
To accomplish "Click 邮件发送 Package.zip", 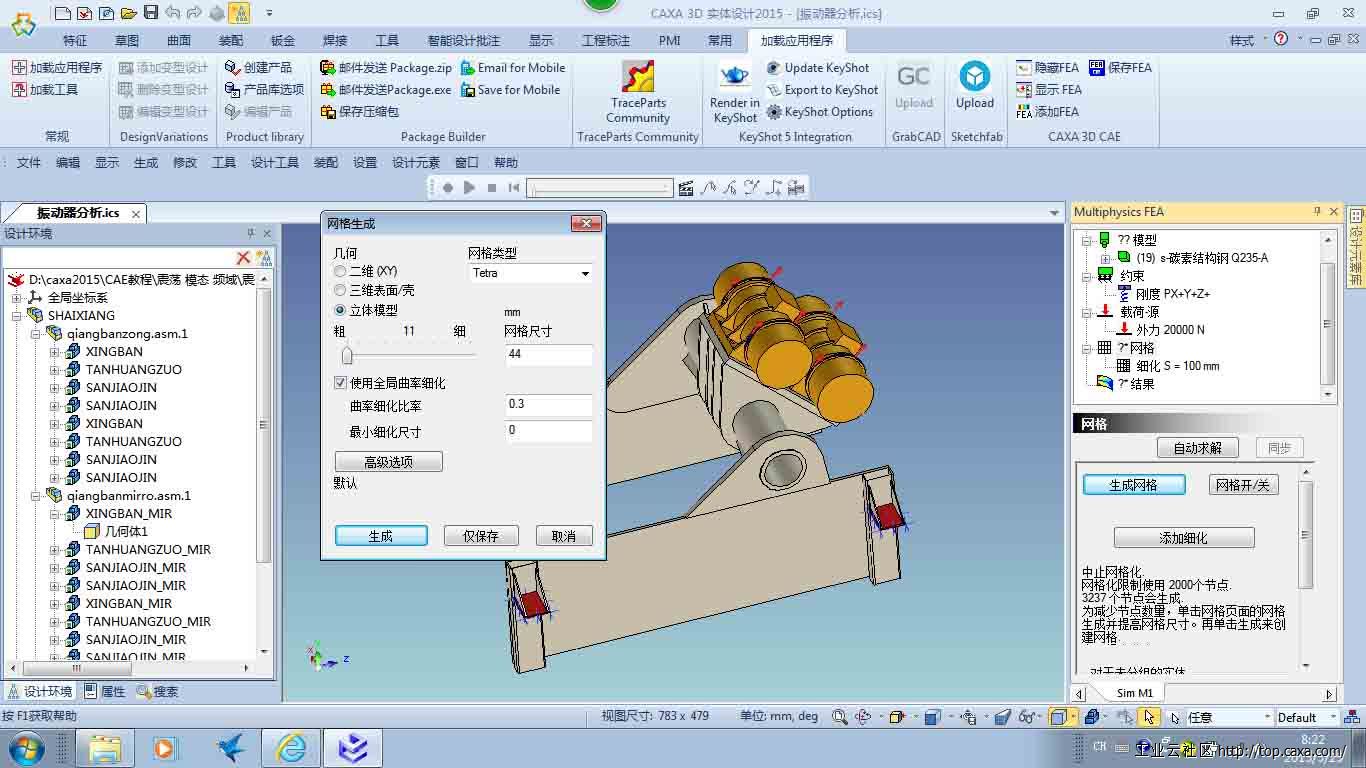I will tap(385, 68).
